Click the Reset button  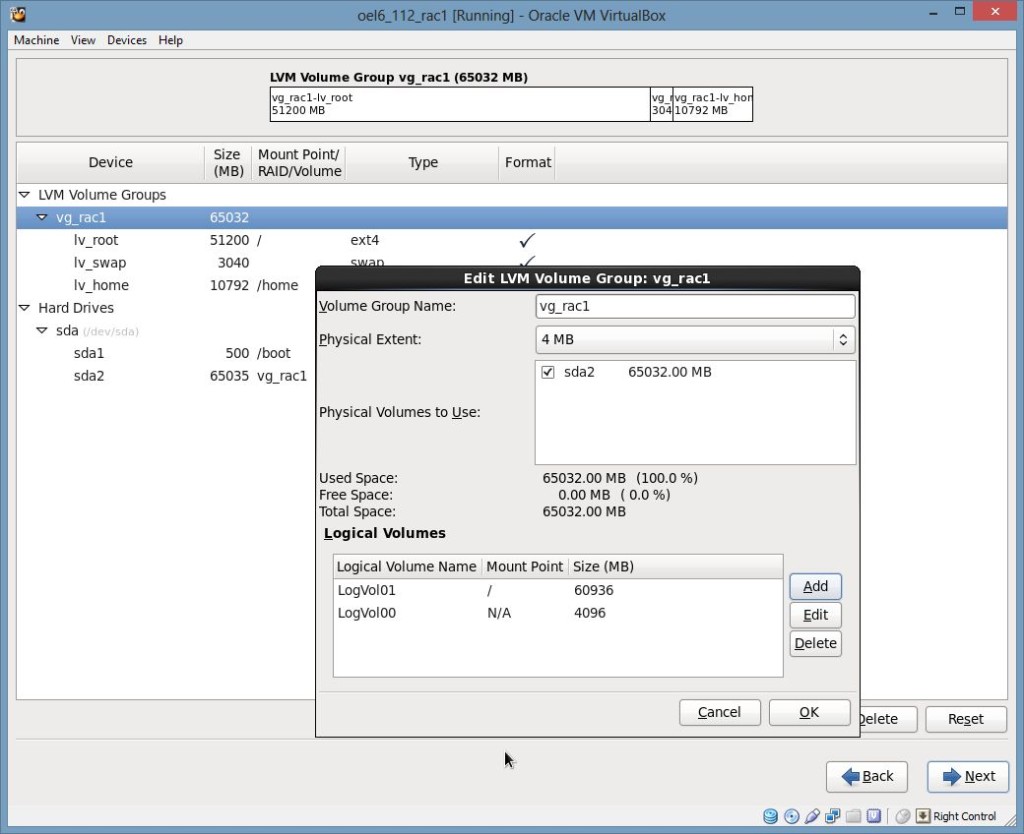(x=966, y=719)
